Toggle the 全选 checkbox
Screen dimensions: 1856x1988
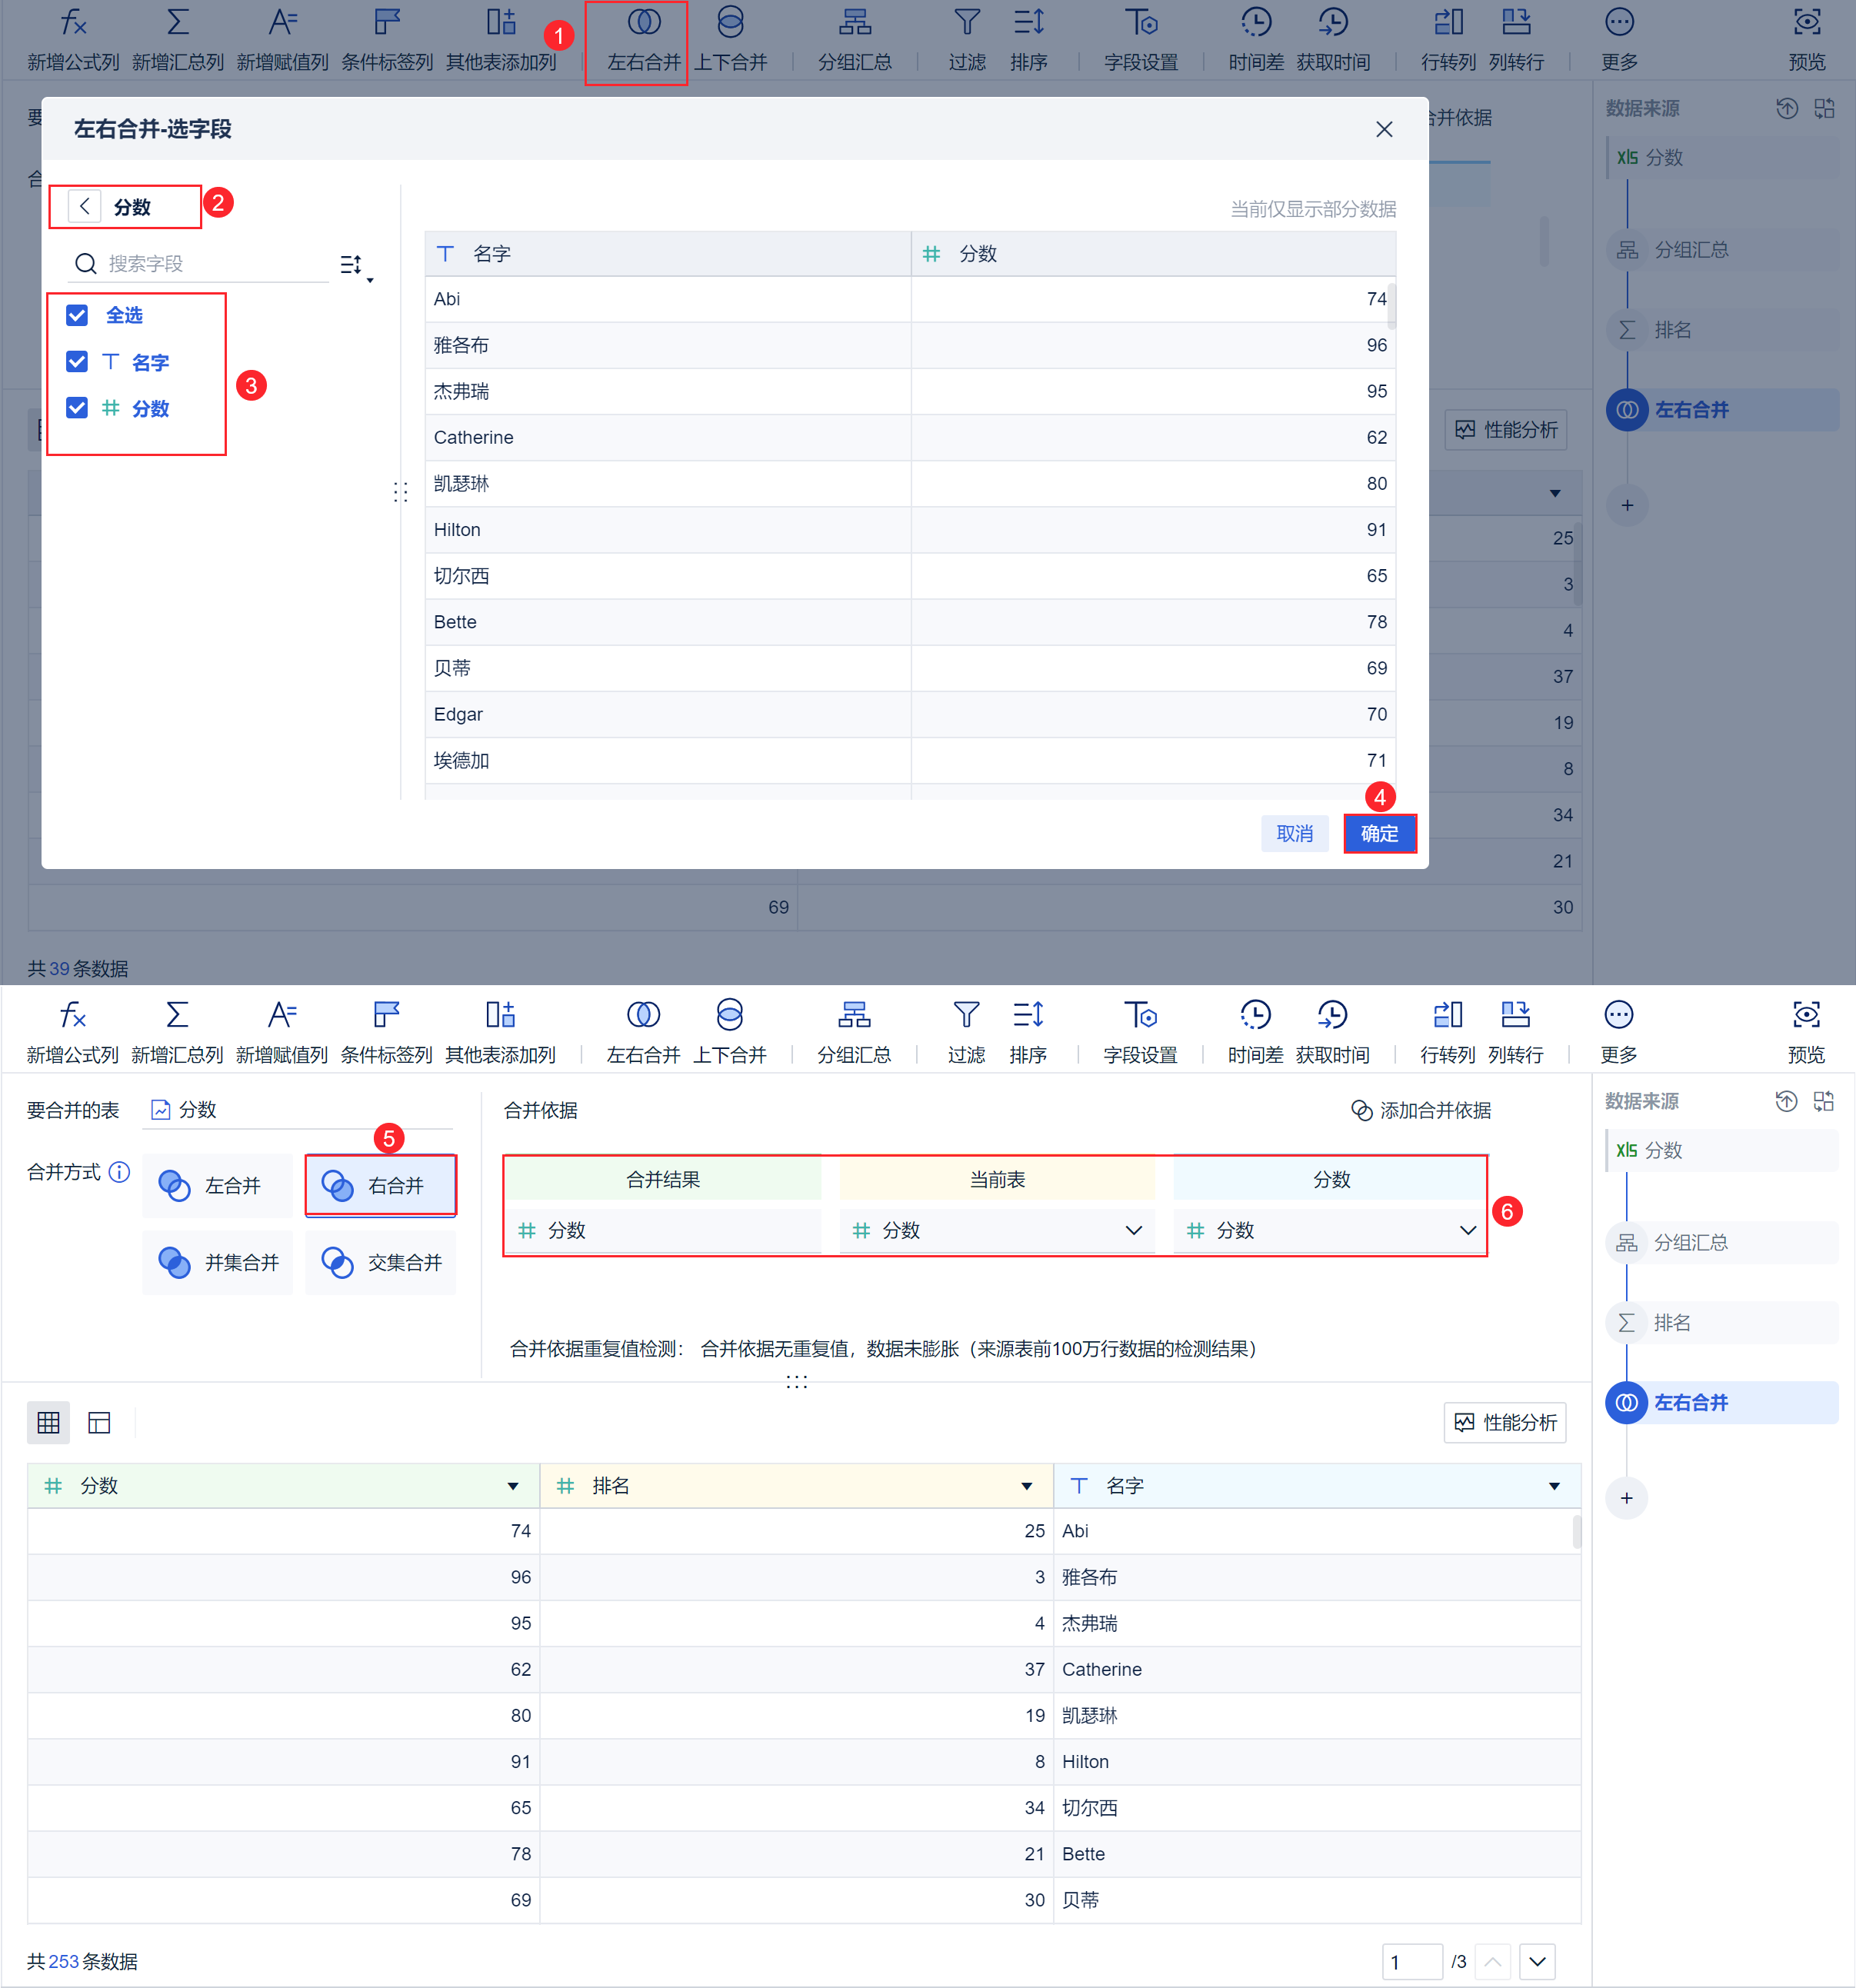coord(77,316)
